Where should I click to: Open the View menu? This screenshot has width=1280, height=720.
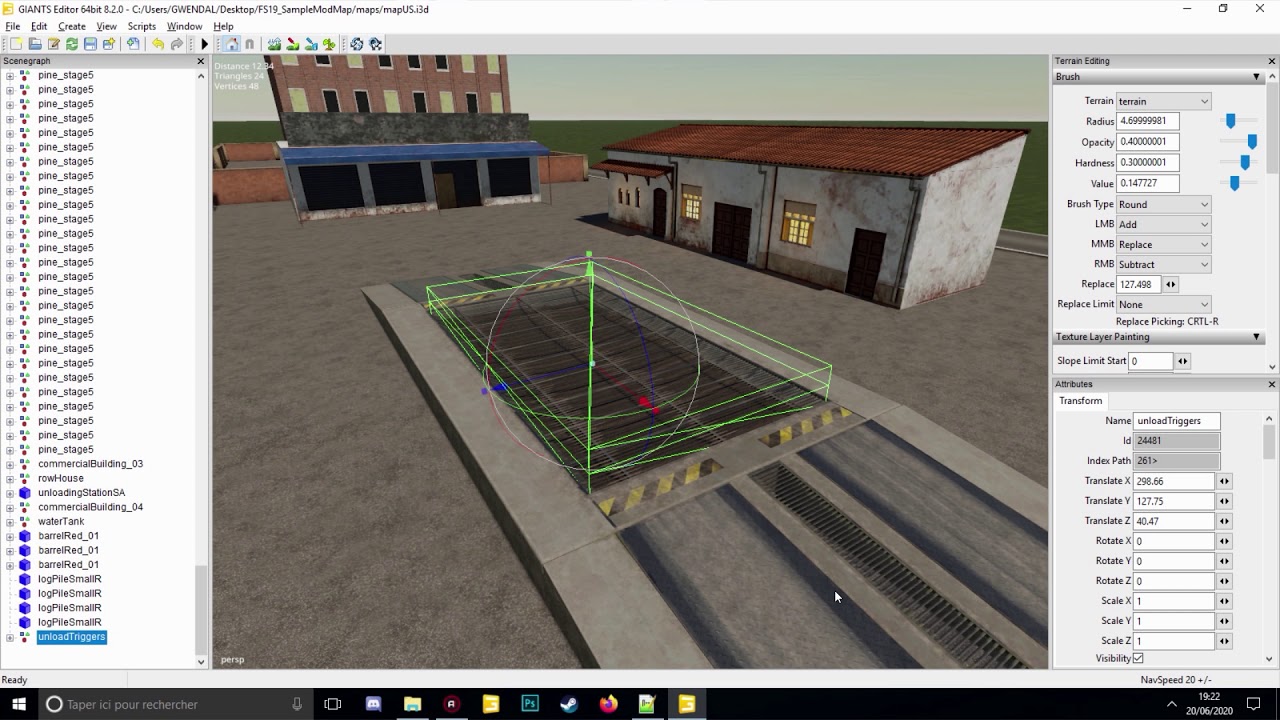[x=106, y=26]
